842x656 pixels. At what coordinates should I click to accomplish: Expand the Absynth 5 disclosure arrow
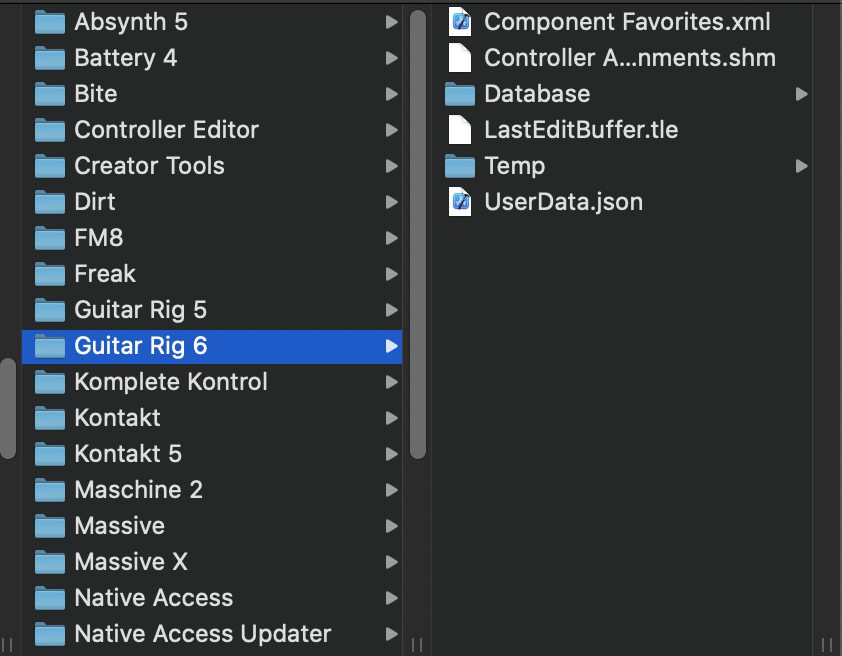tap(392, 22)
